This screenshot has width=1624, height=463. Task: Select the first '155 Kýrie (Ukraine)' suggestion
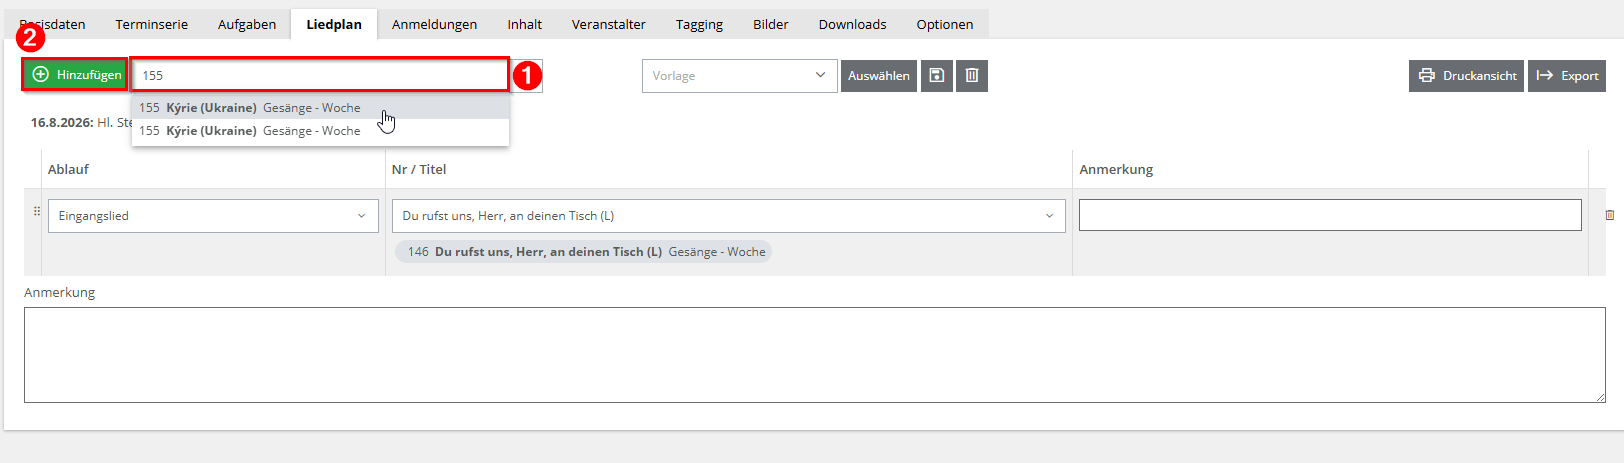(x=320, y=108)
